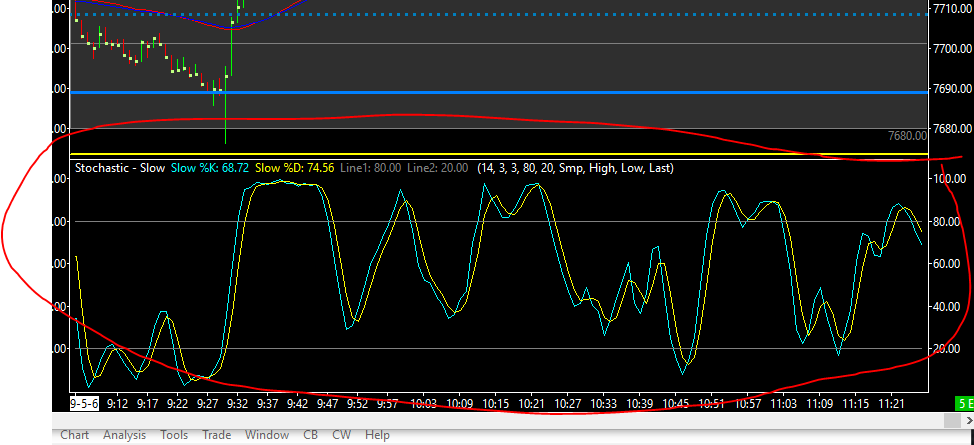This screenshot has height=445, width=974.
Task: Click the horizontal scrollbar thumb
Action: [952, 421]
